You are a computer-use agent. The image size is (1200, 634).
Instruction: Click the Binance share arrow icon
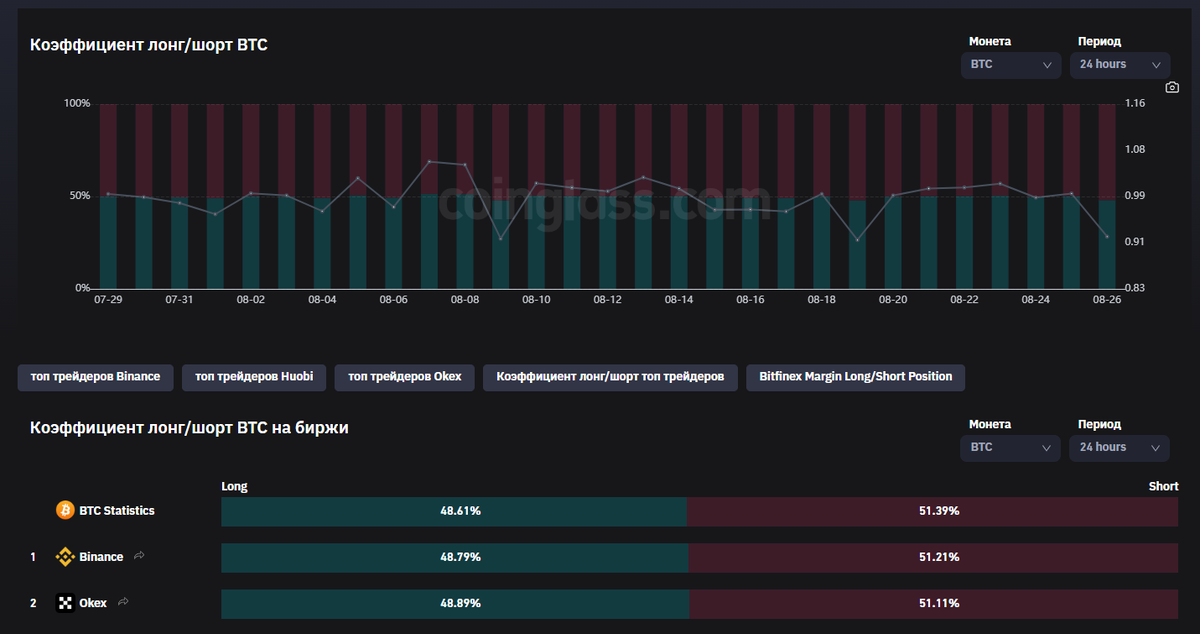(x=139, y=556)
